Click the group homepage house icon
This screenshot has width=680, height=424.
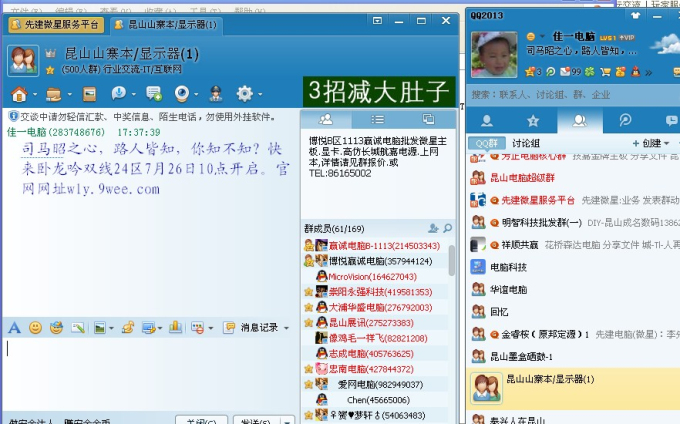[19, 93]
